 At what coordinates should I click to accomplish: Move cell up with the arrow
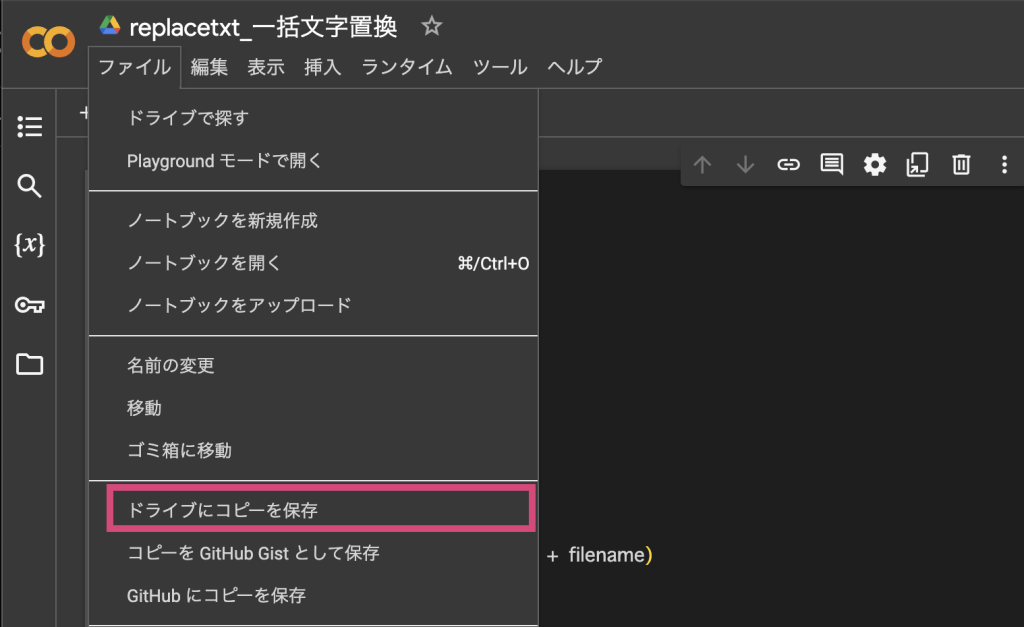(703, 165)
